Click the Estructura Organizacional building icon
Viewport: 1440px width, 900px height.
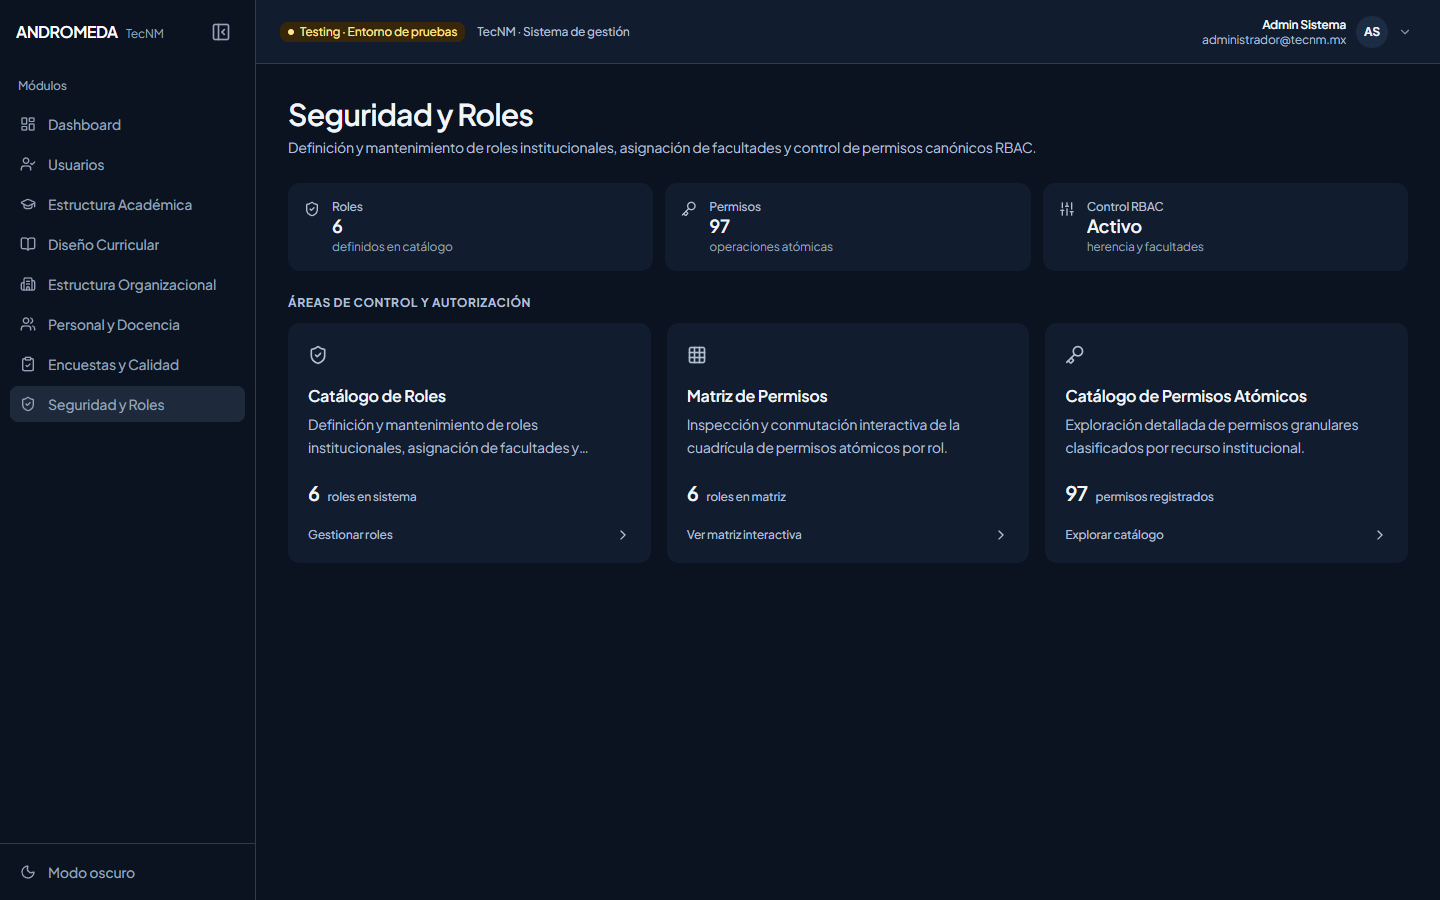pos(28,284)
